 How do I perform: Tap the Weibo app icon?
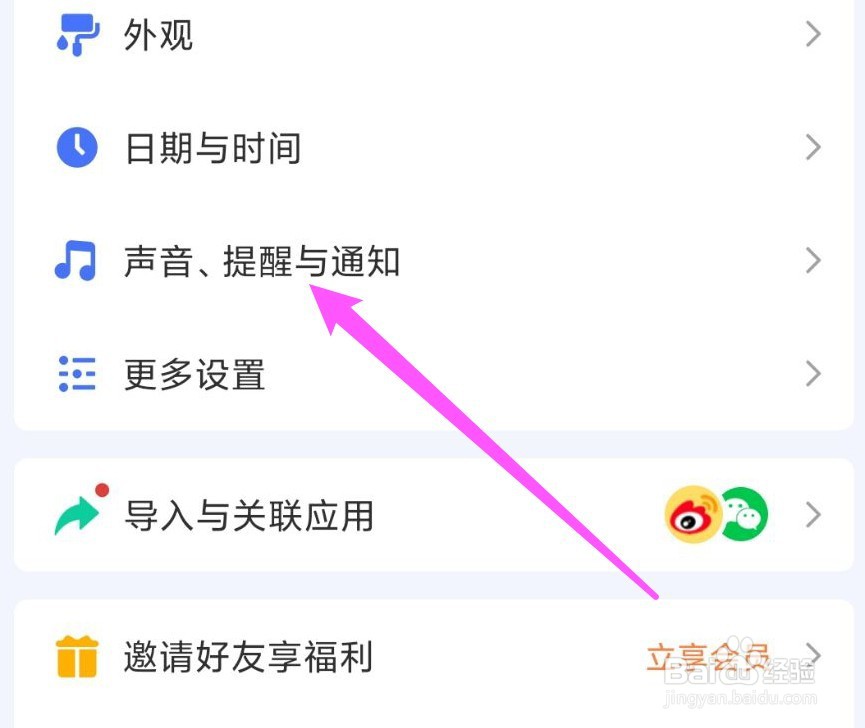click(x=693, y=515)
